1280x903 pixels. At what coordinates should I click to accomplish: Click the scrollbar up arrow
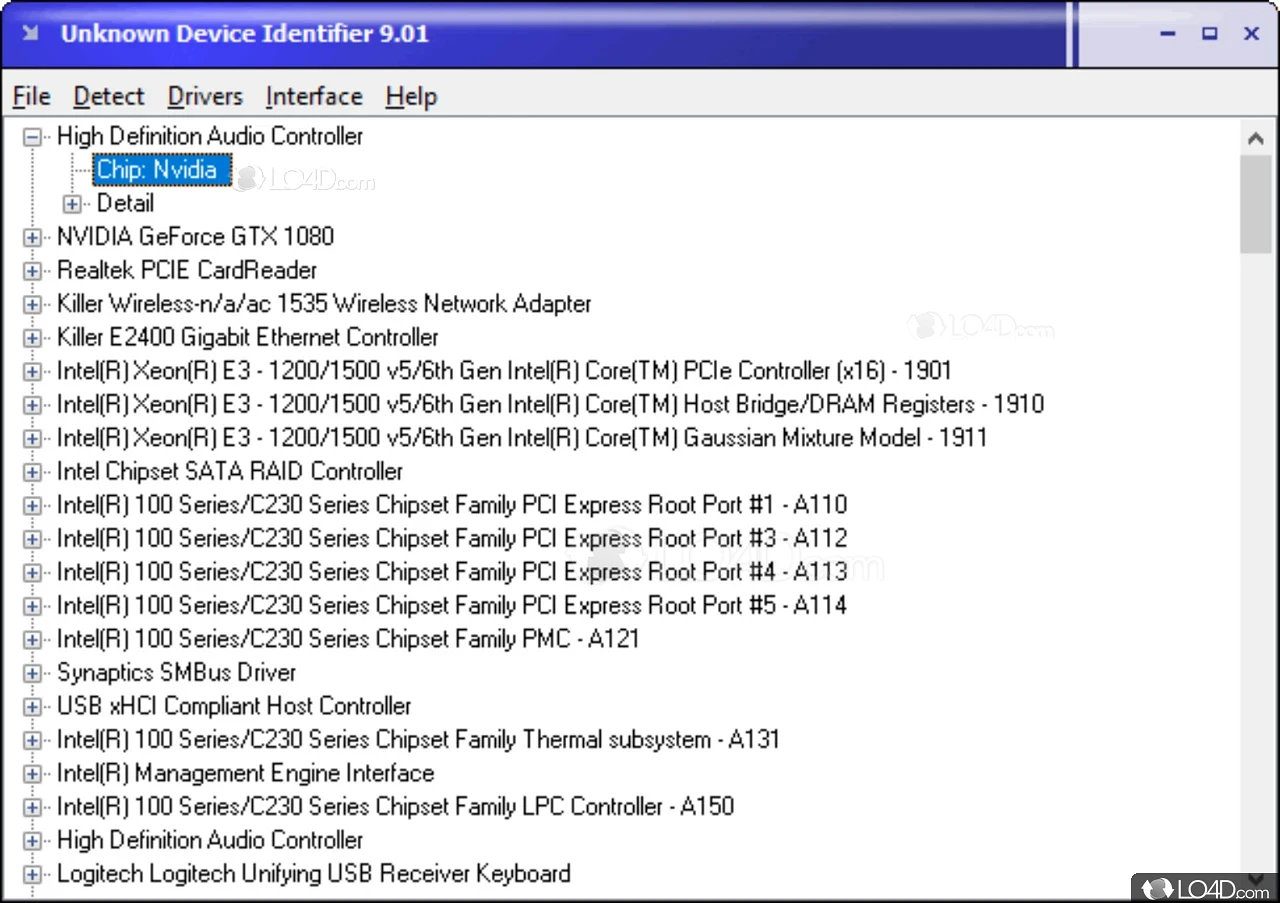(x=1255, y=139)
